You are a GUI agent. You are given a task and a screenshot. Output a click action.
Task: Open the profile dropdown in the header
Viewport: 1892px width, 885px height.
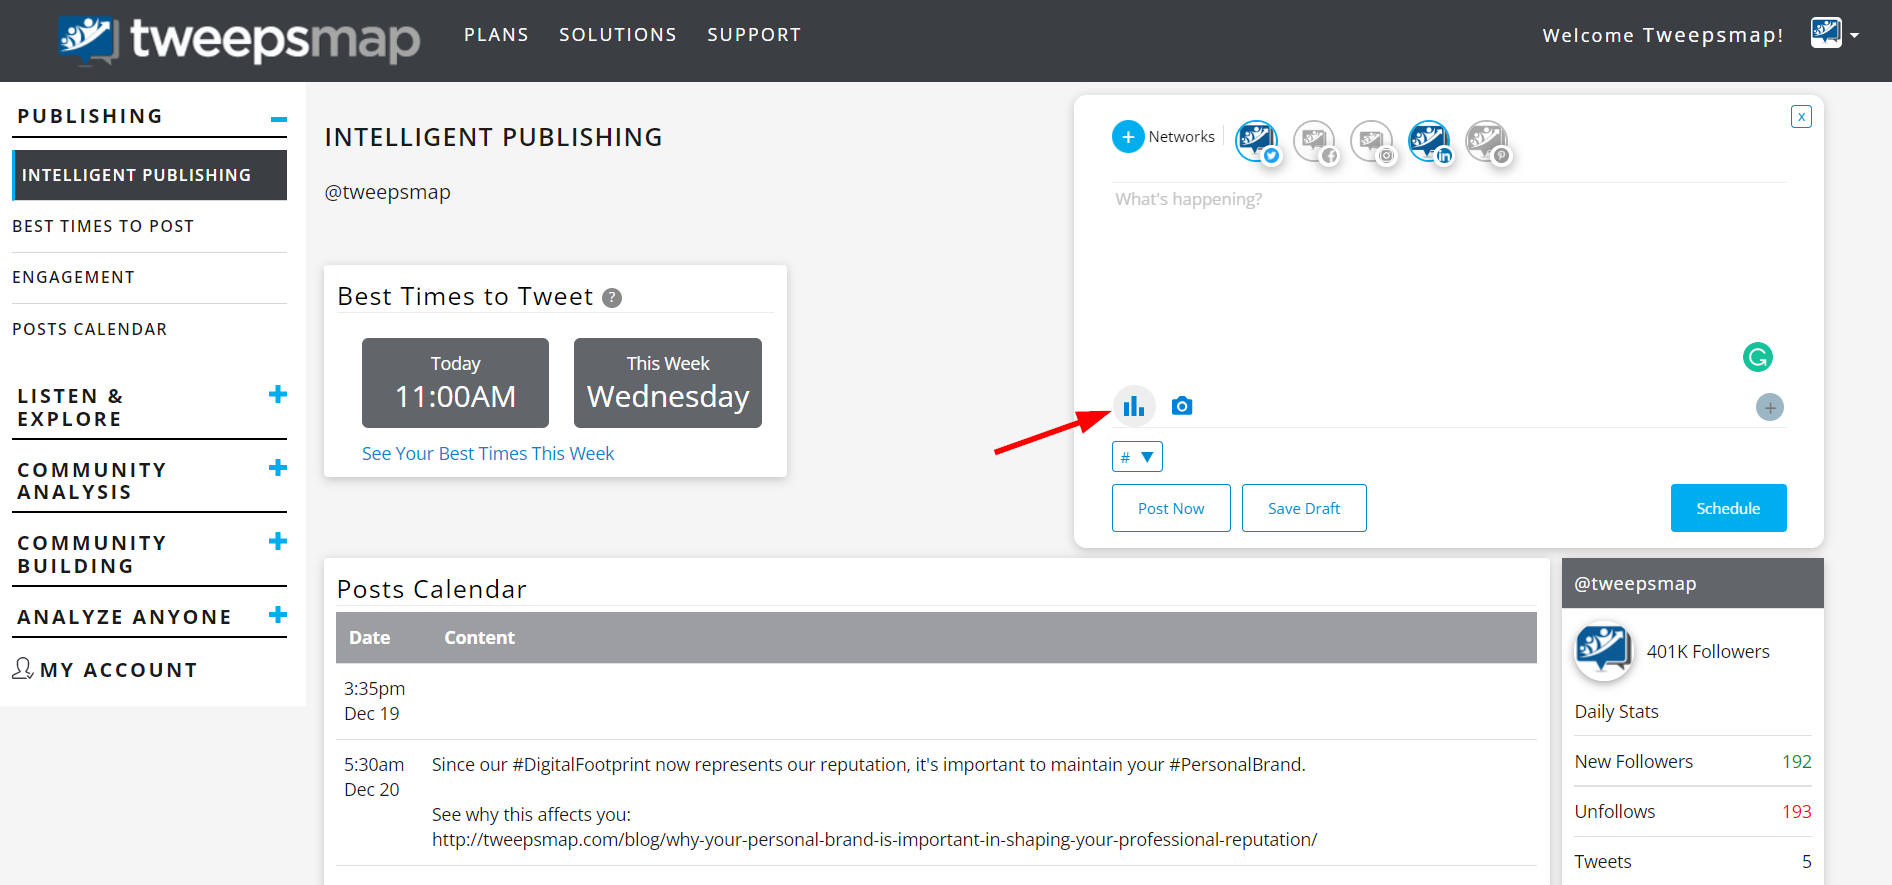pyautogui.click(x=1835, y=34)
